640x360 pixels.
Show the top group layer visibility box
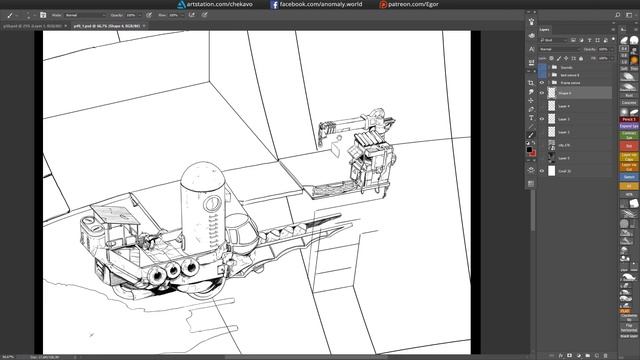pos(542,67)
